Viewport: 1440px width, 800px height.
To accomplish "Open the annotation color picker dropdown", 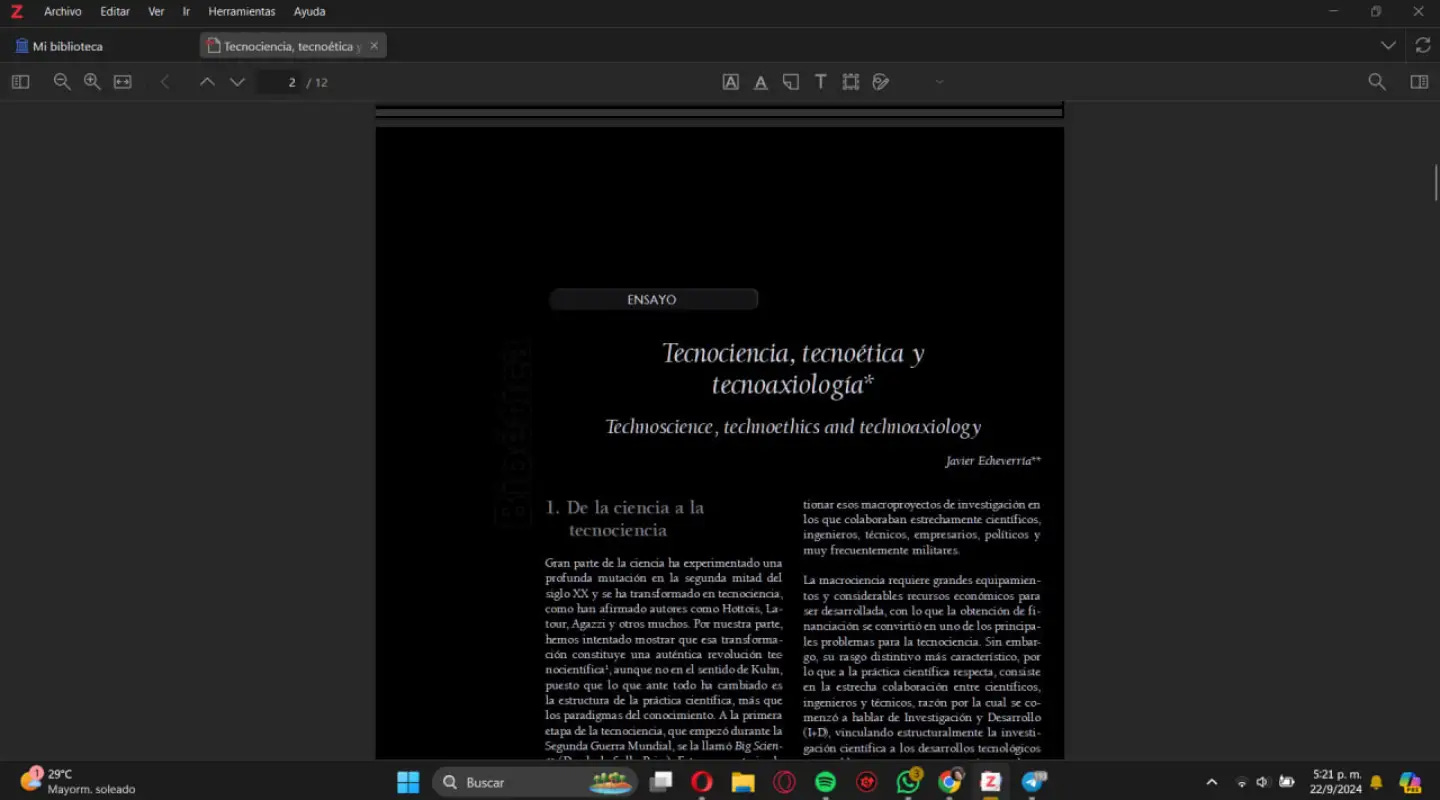I will click(938, 81).
